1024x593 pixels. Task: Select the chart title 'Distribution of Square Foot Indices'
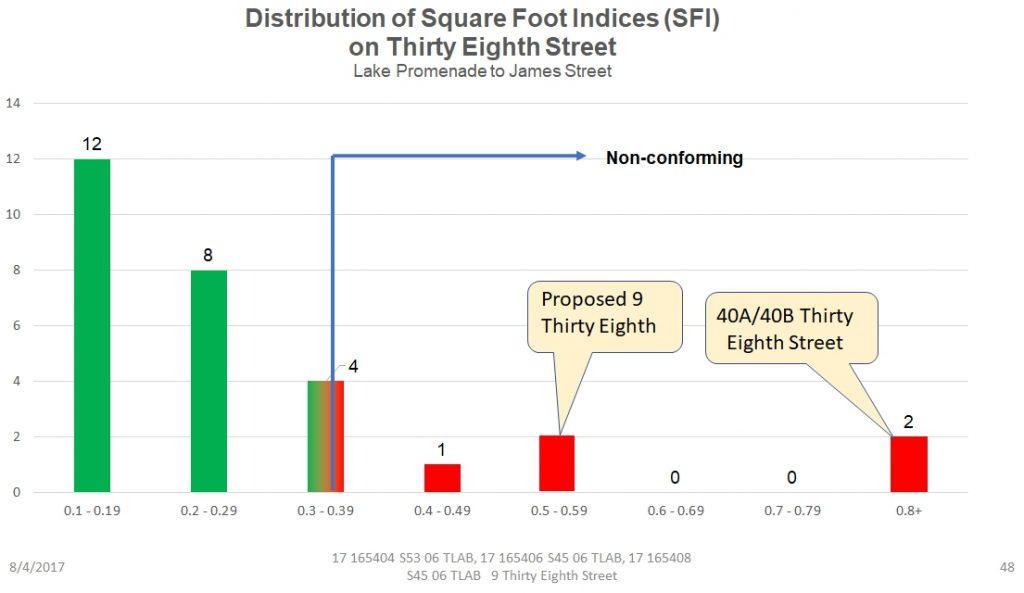(x=483, y=19)
